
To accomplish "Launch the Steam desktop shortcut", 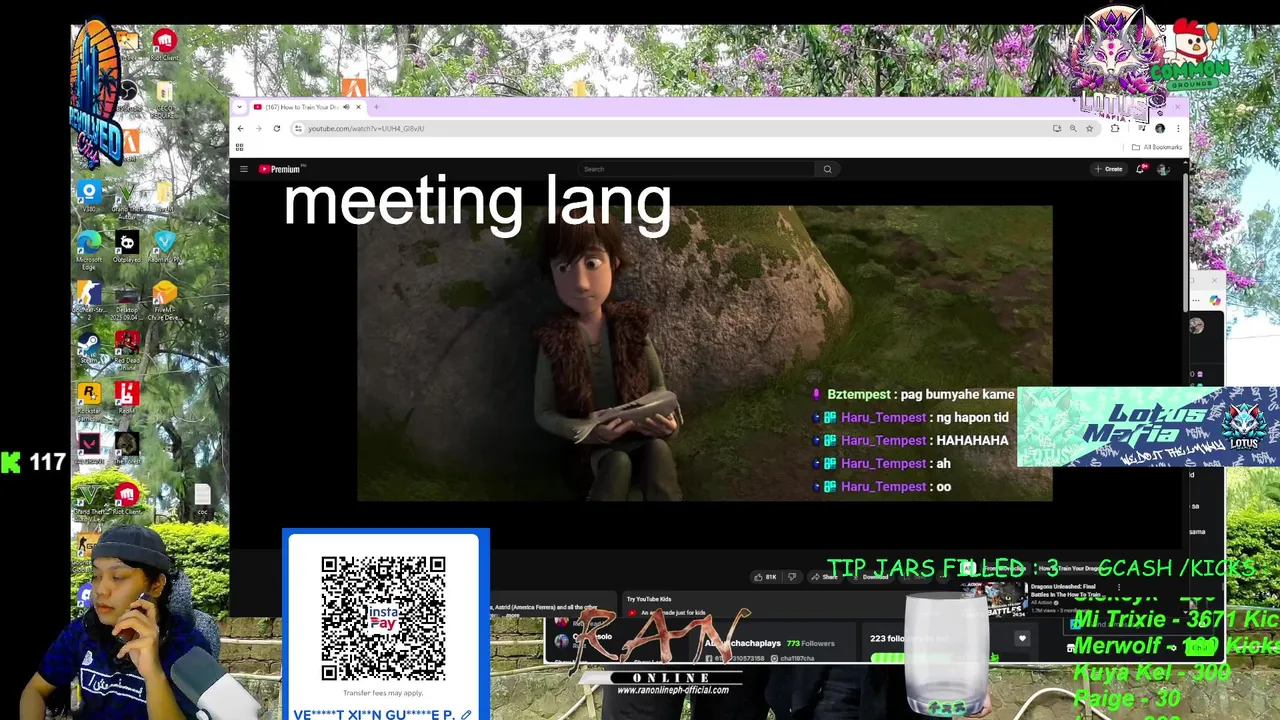I will [x=89, y=349].
